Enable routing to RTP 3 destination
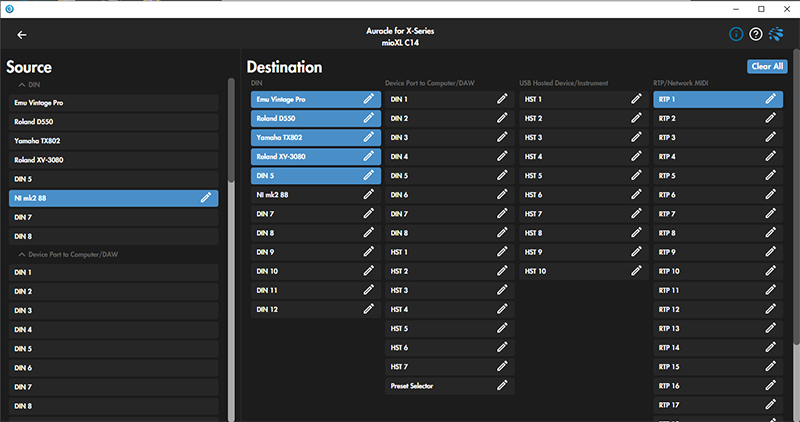The width and height of the screenshot is (800, 422). [718, 137]
